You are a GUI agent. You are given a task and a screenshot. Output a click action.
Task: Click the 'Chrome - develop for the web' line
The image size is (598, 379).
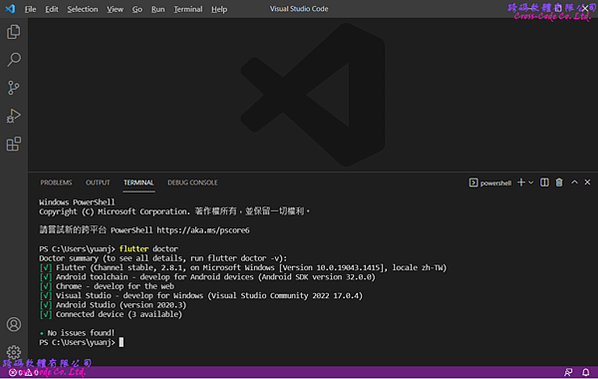point(107,286)
